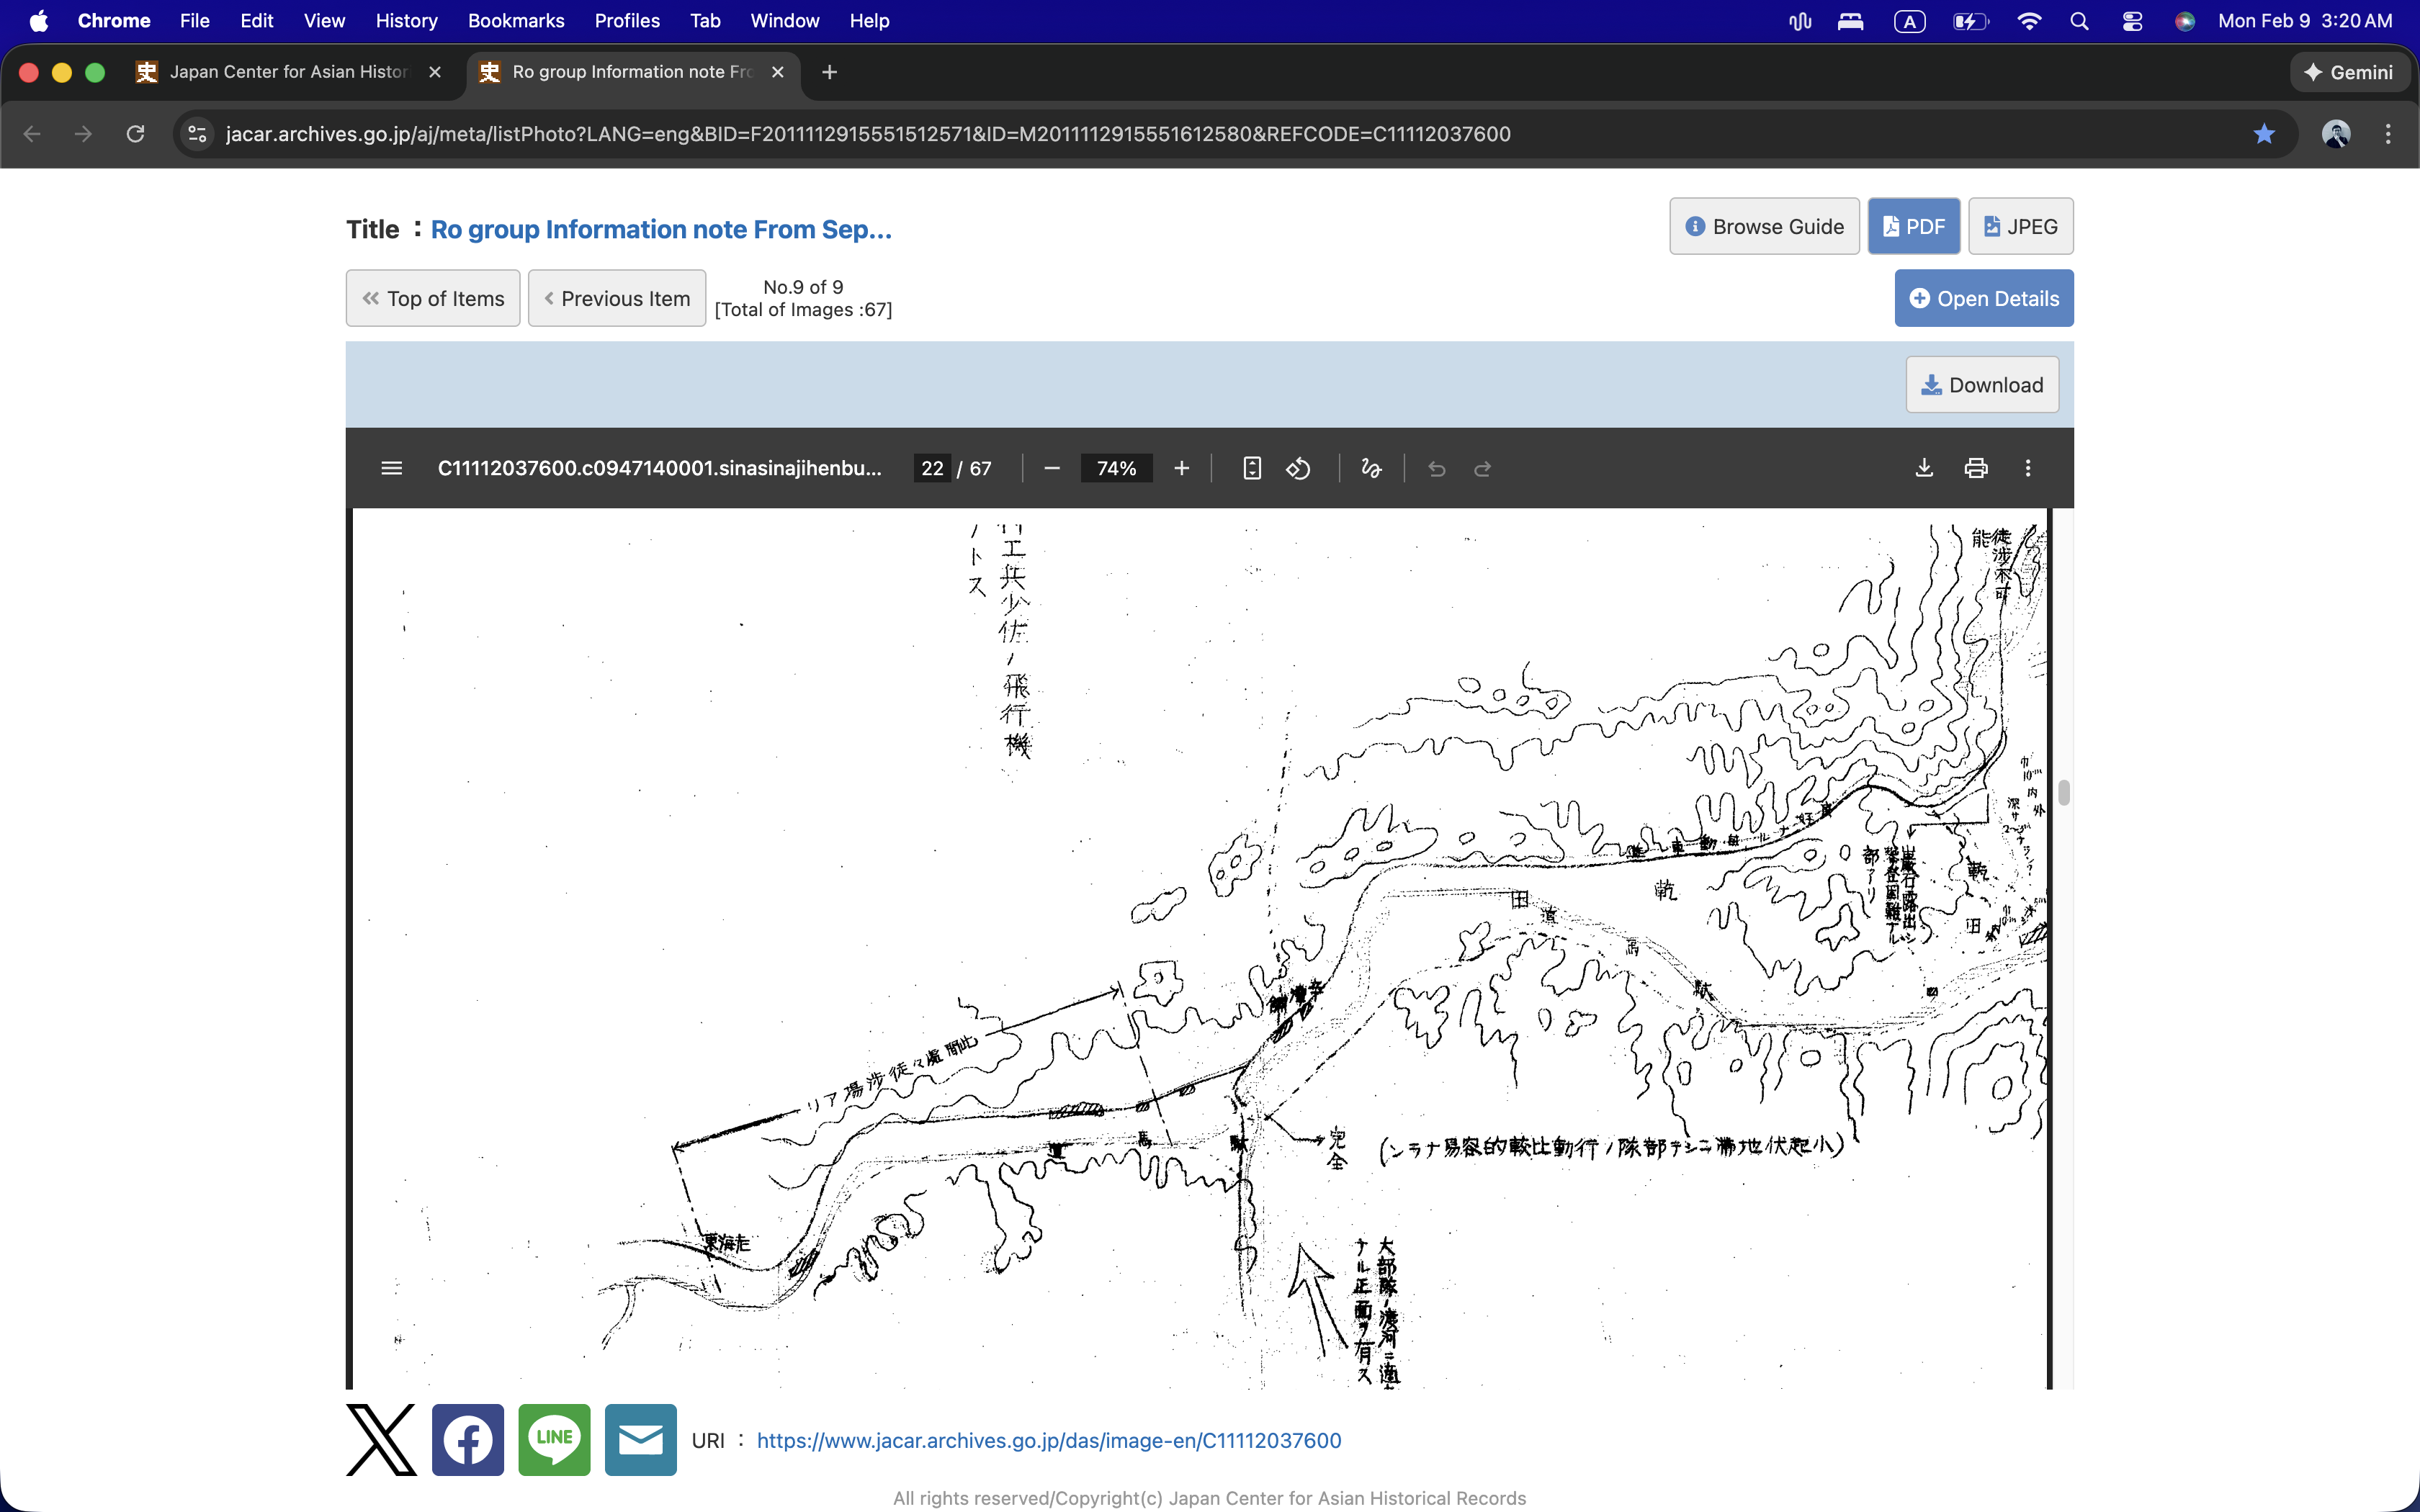Share the page via LINE

(554, 1440)
